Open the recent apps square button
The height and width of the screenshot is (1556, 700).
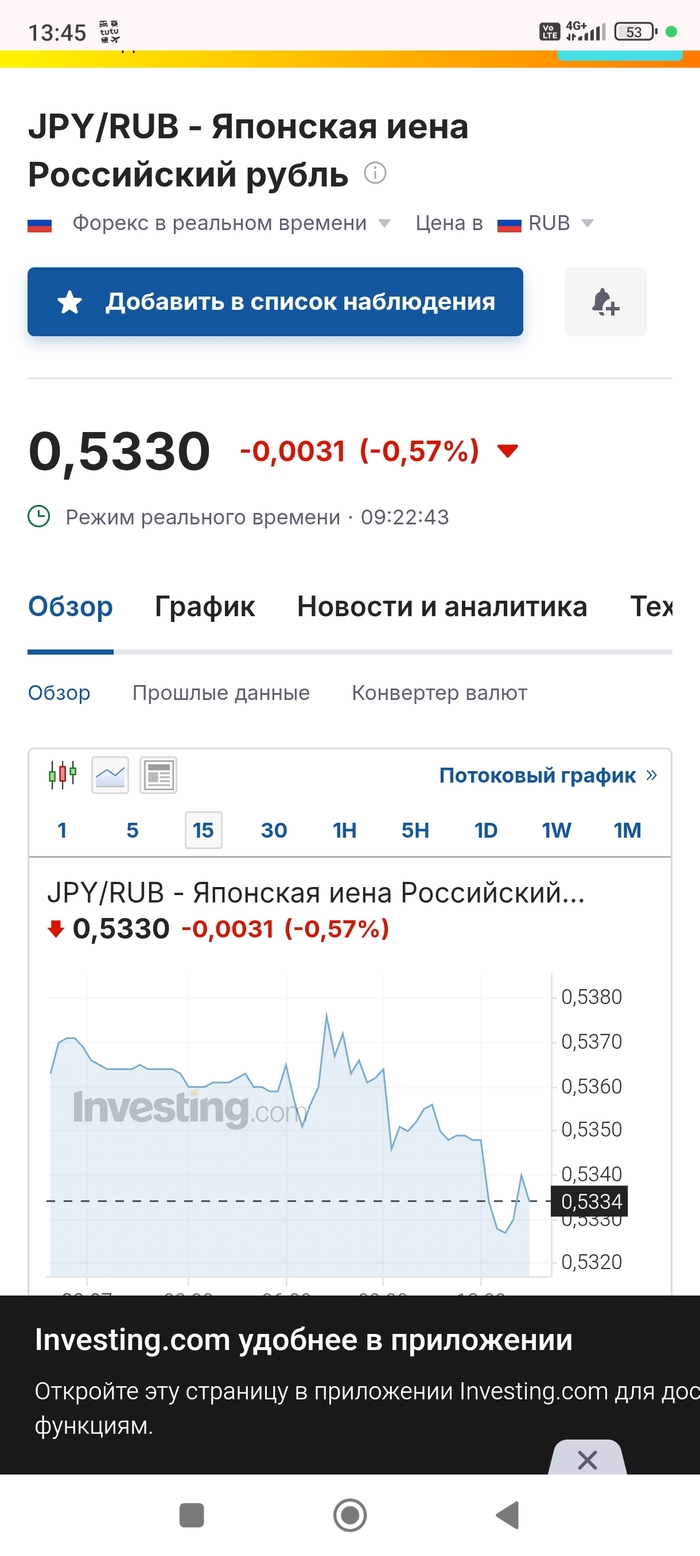191,1515
